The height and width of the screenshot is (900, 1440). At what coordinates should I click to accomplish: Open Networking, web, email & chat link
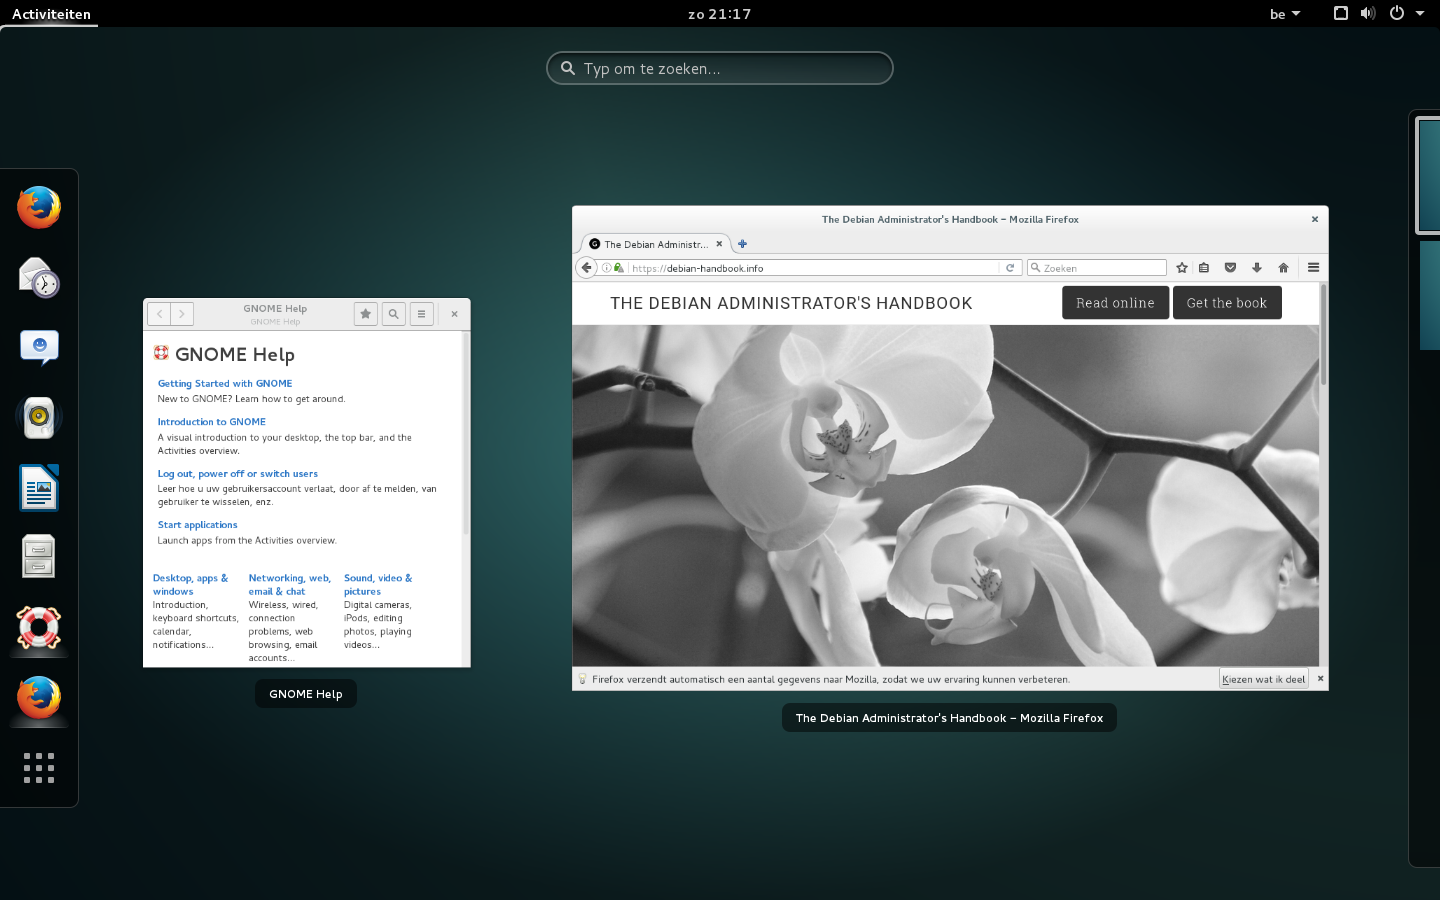tap(290, 585)
